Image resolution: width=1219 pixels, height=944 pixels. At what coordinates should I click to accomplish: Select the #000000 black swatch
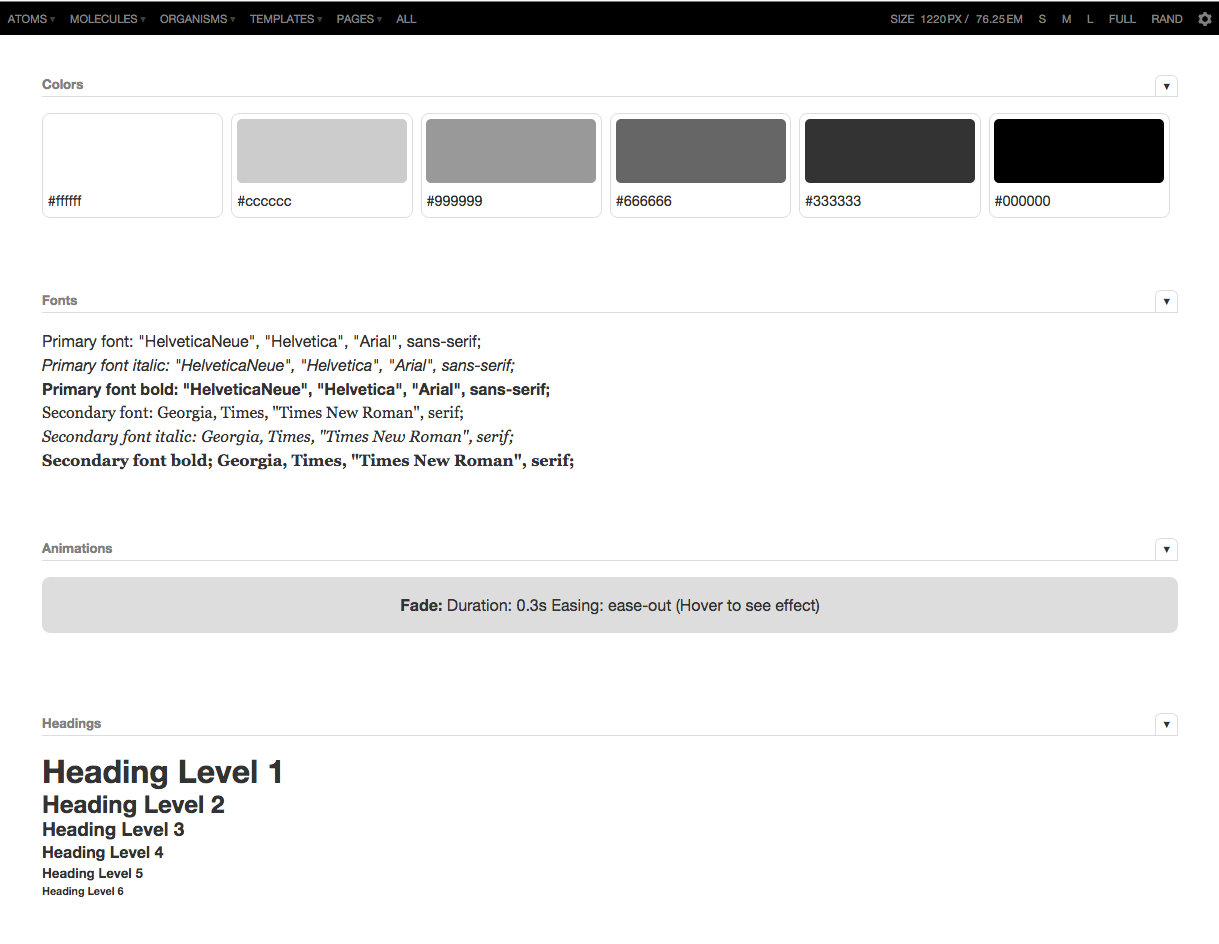(1079, 165)
